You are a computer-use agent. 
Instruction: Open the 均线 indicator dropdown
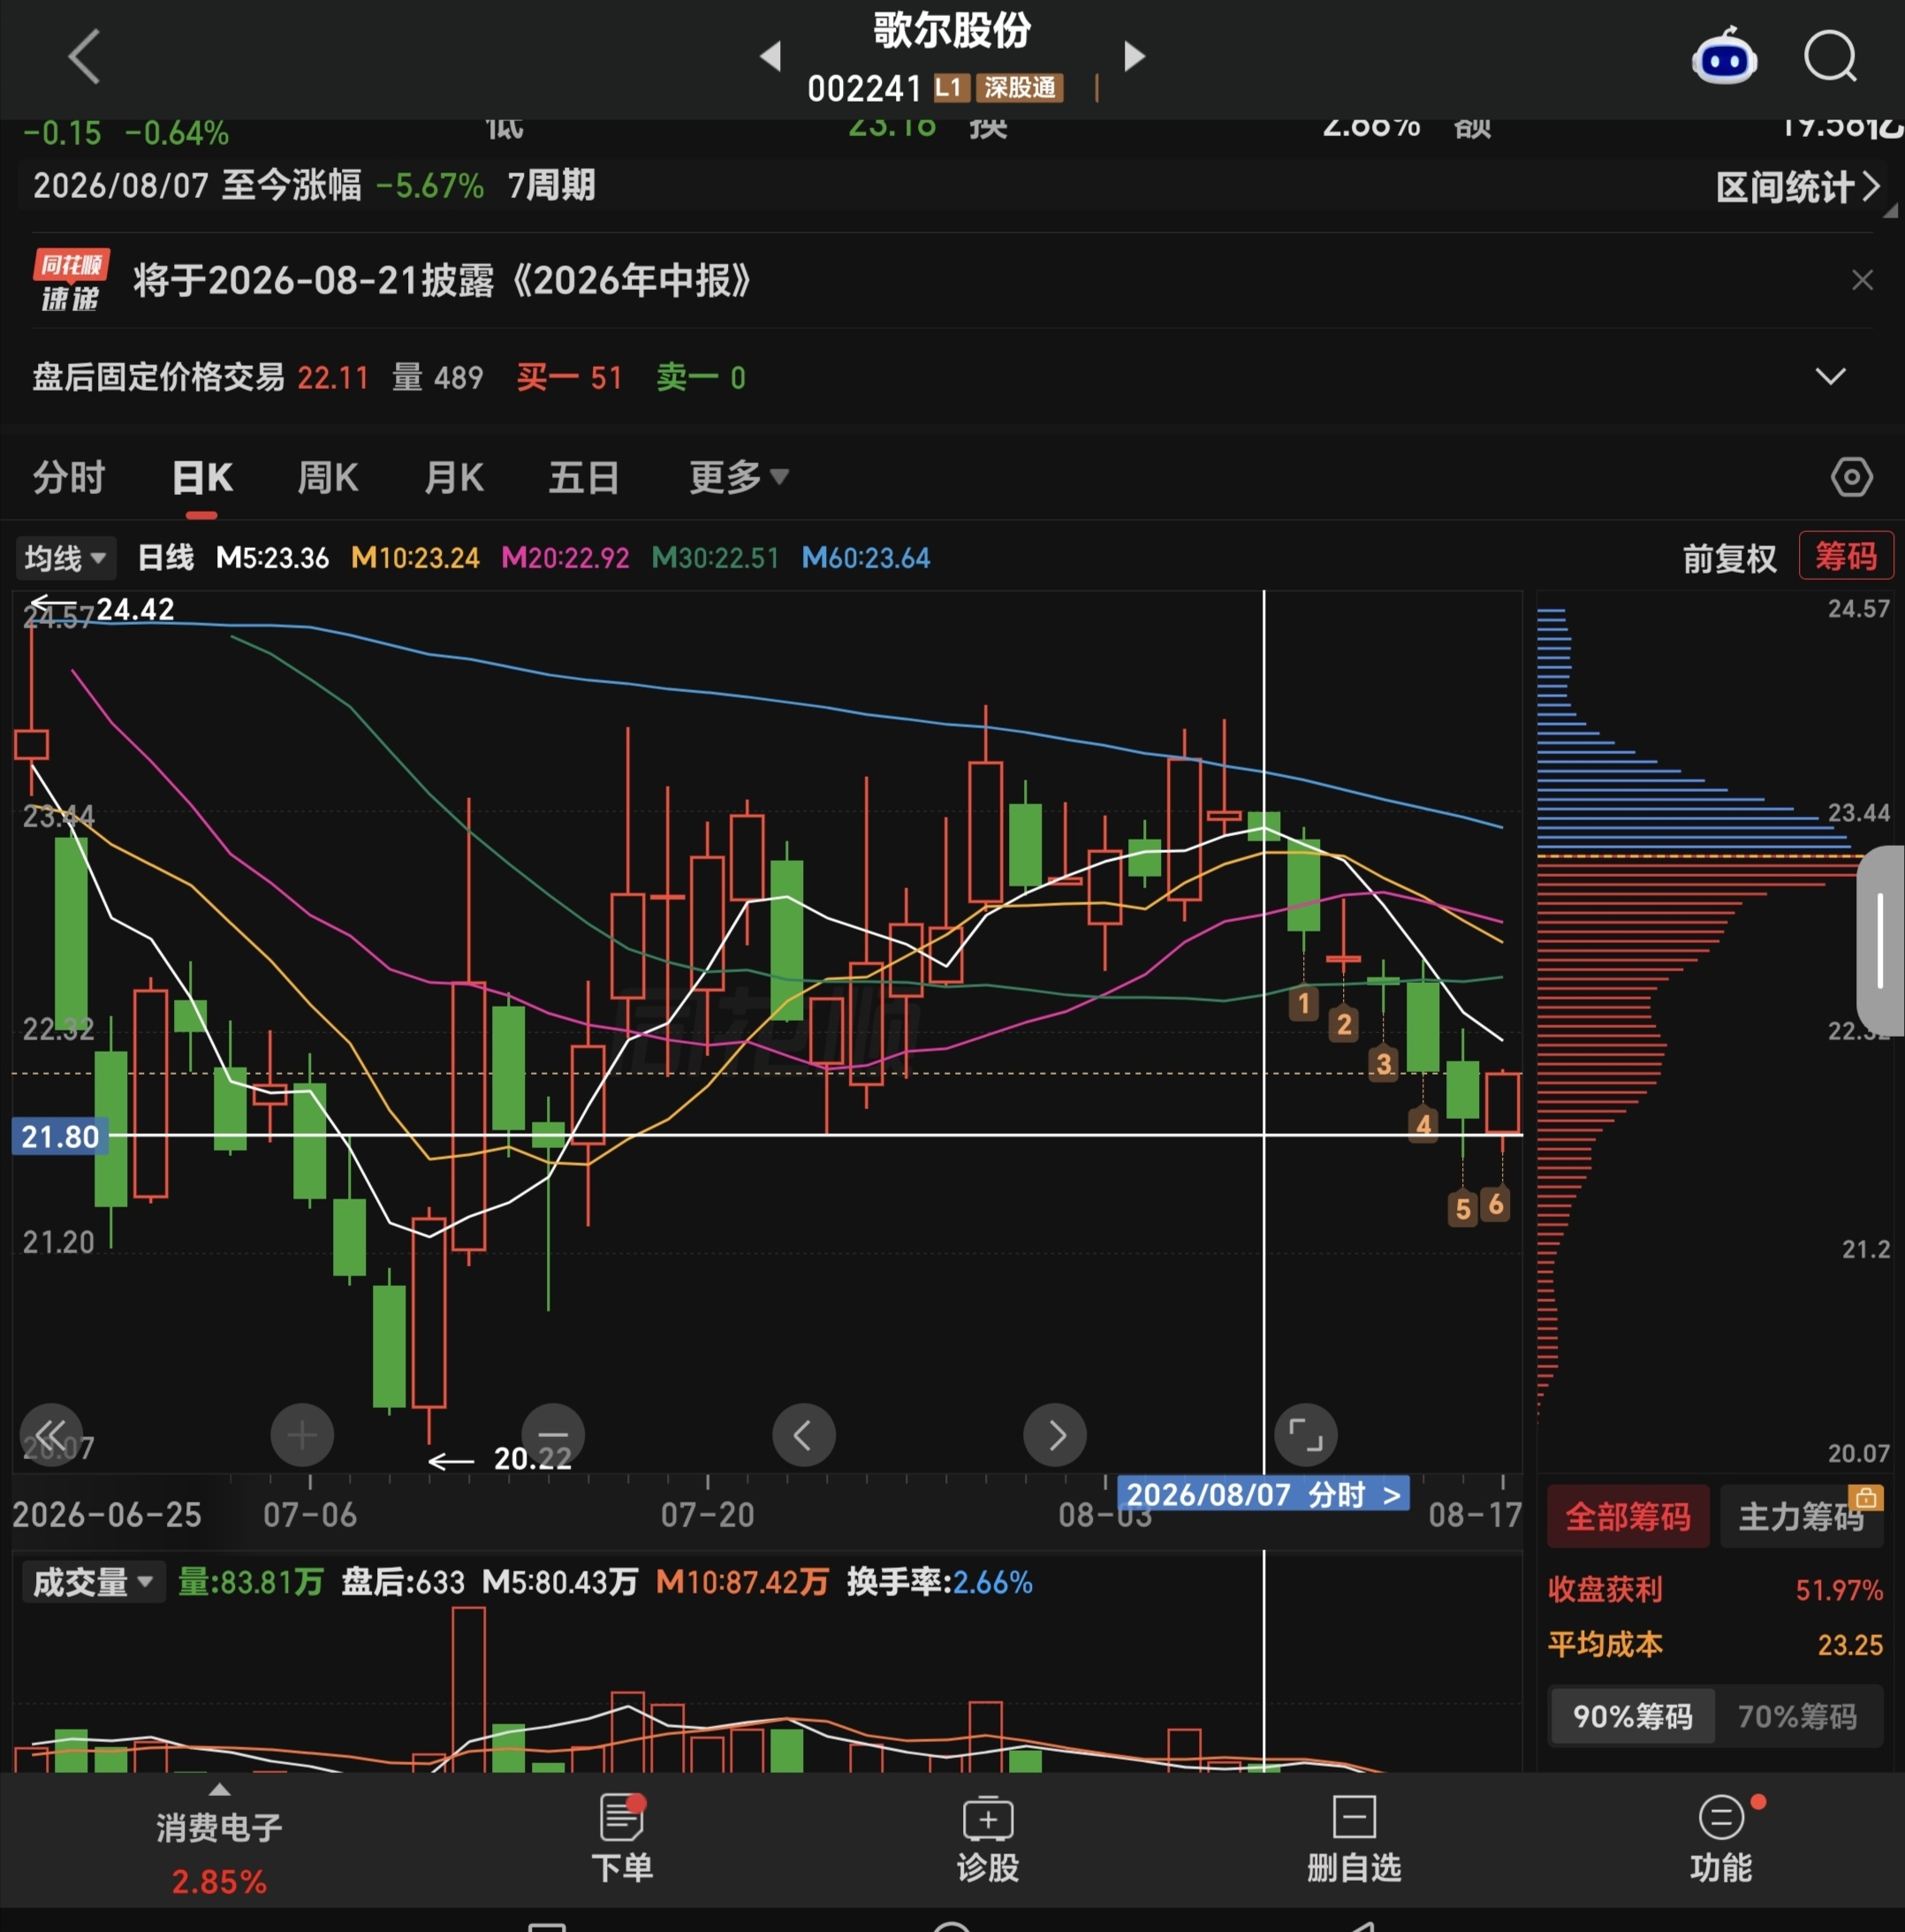tap(65, 557)
